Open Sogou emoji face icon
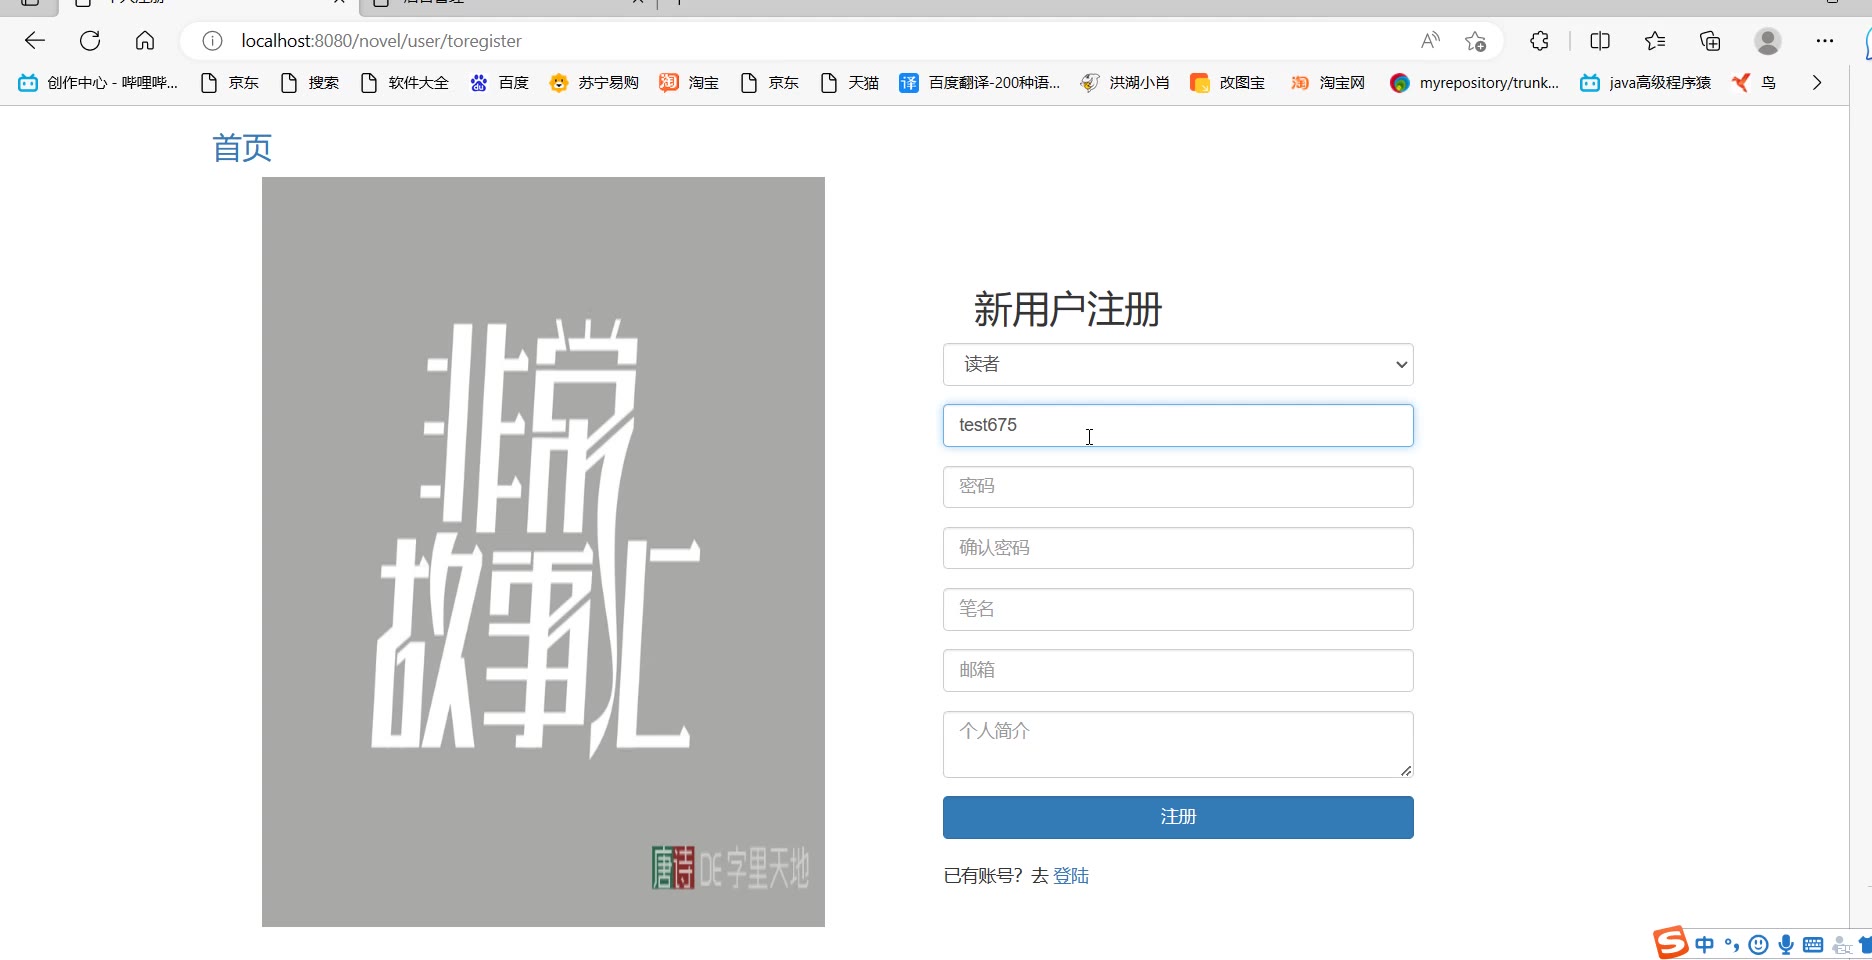Image resolution: width=1872 pixels, height=960 pixels. pyautogui.click(x=1758, y=945)
